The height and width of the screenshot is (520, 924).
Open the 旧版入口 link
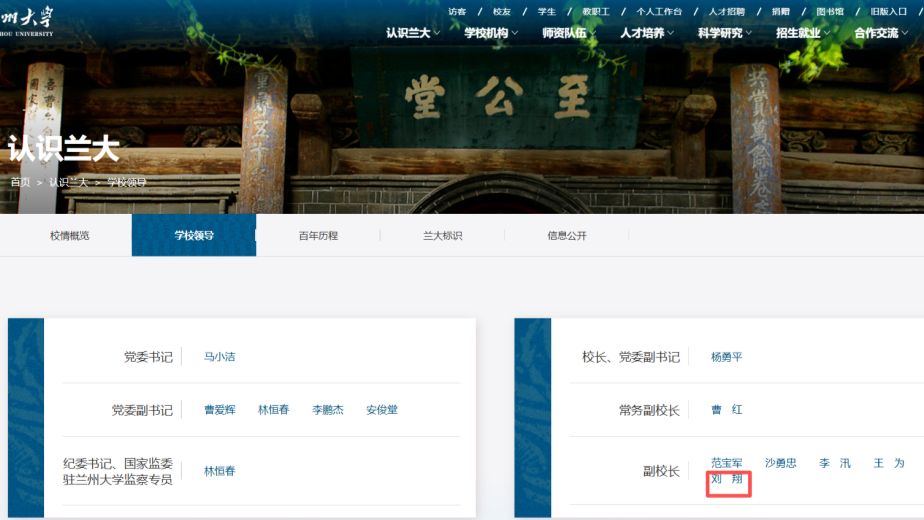tap(889, 11)
